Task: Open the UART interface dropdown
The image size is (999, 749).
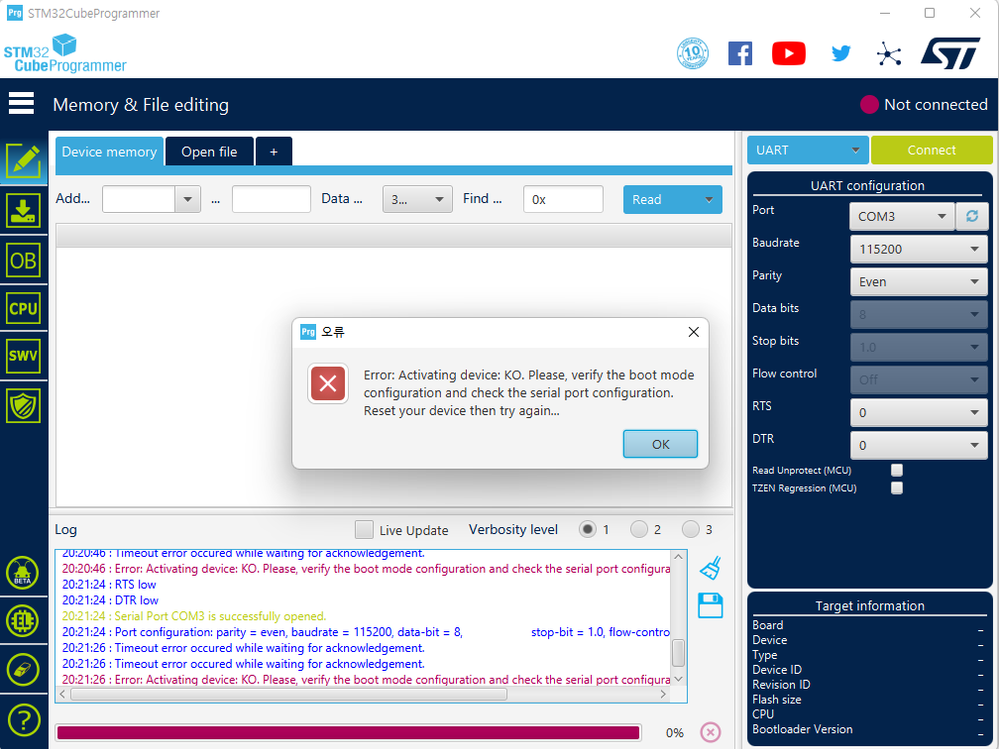Action: [x=808, y=150]
